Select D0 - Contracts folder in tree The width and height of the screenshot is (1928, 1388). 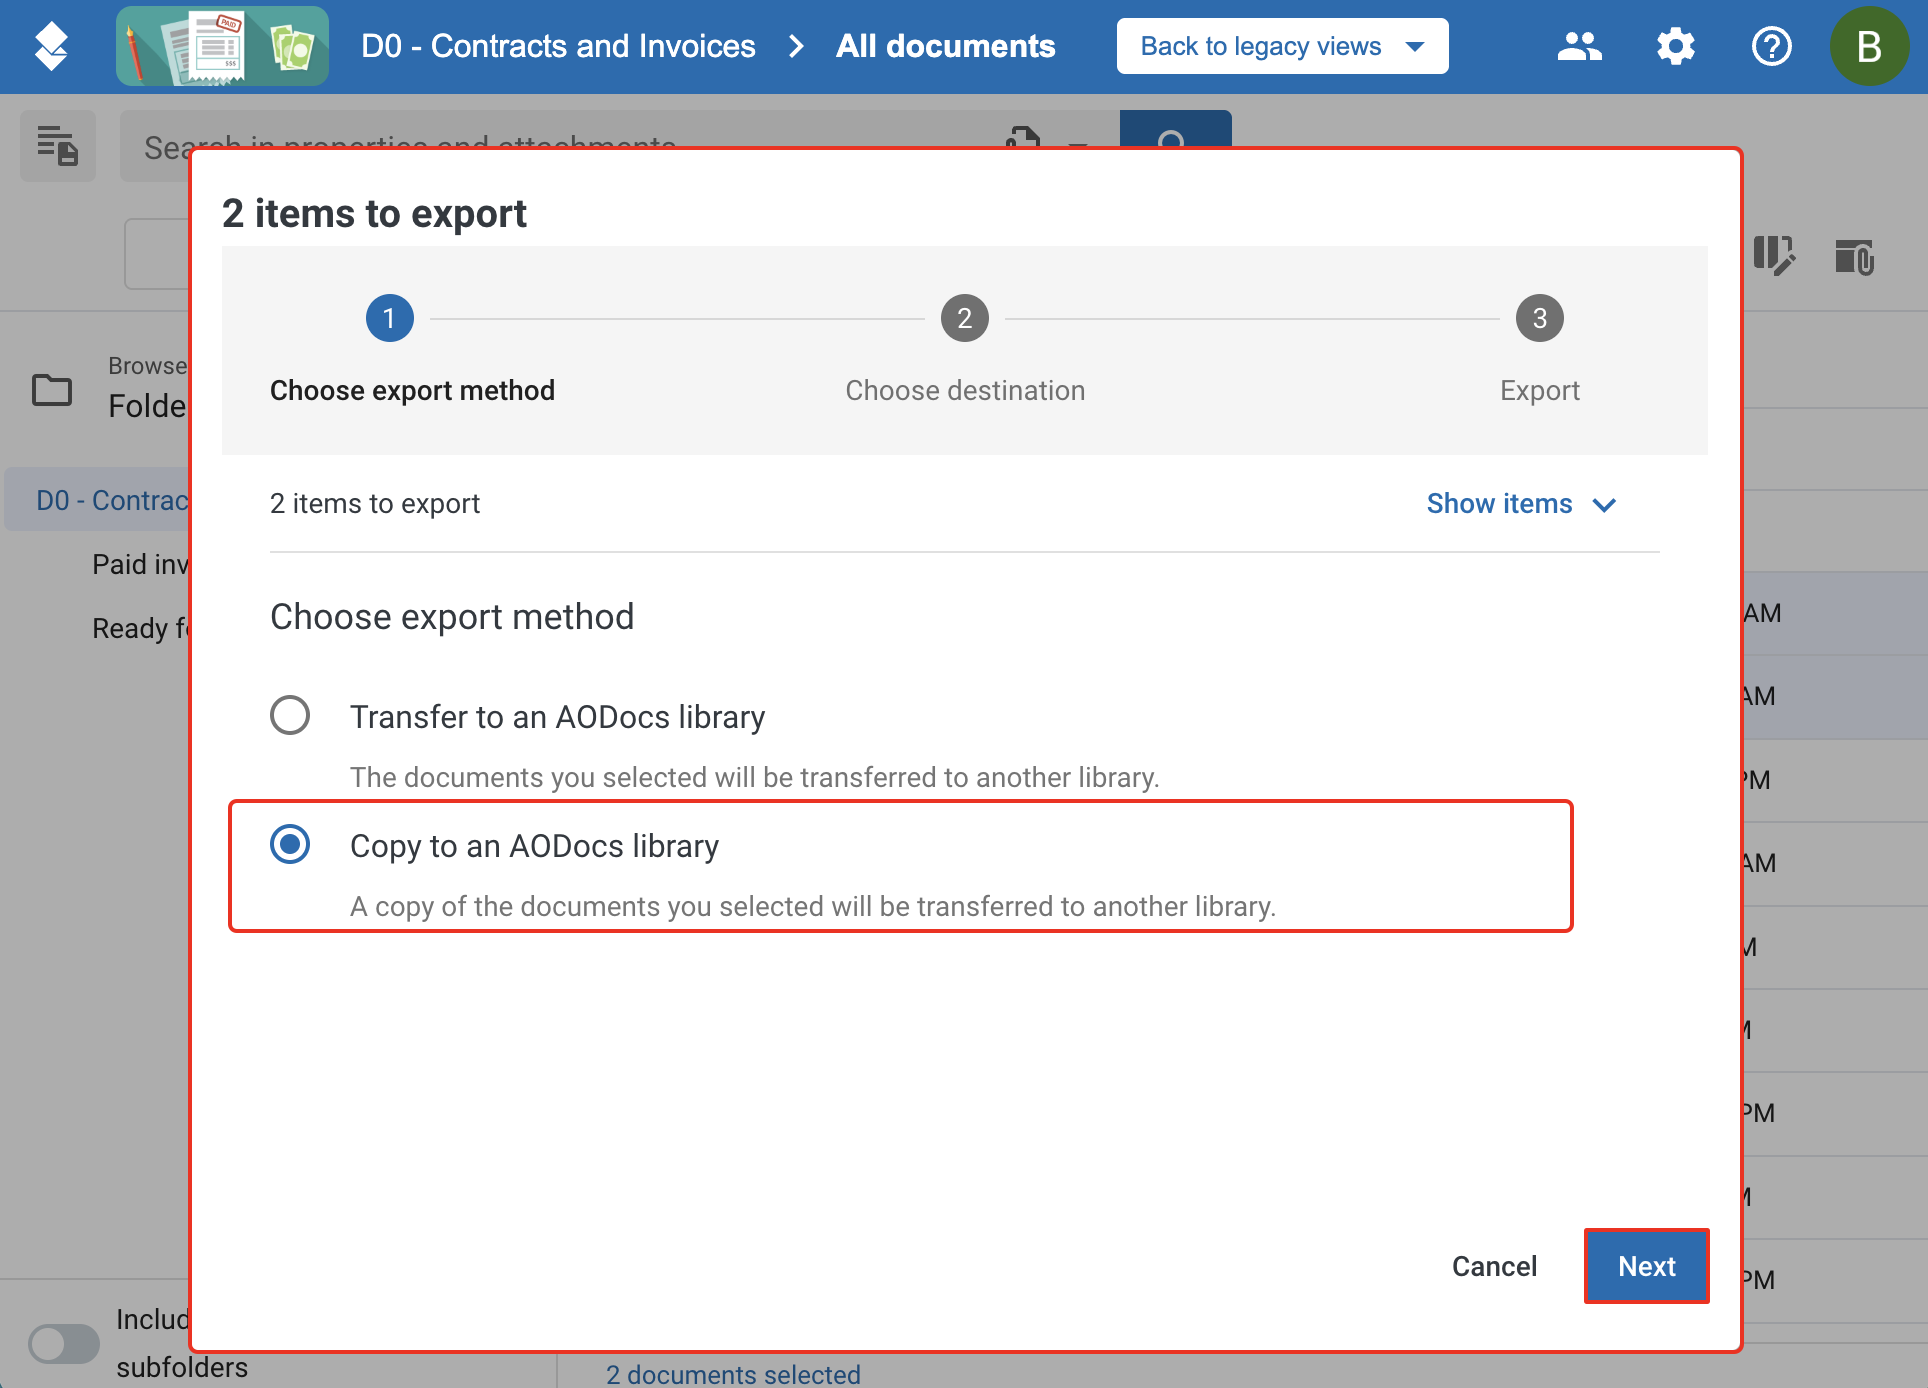pyautogui.click(x=97, y=500)
